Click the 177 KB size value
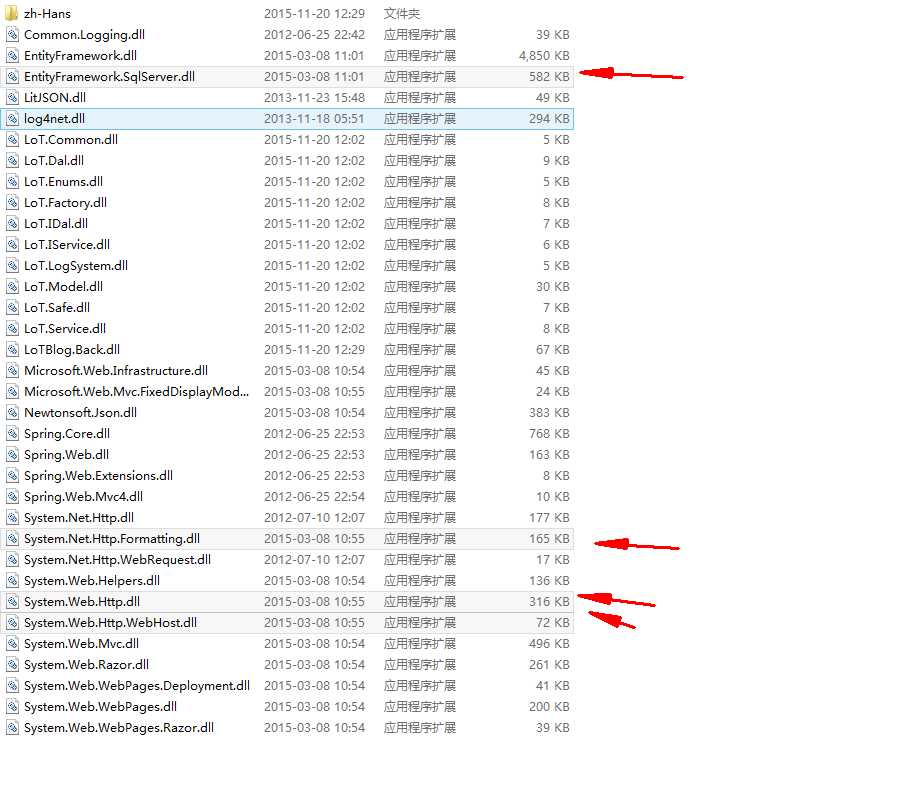This screenshot has width=900, height=789. (x=549, y=518)
